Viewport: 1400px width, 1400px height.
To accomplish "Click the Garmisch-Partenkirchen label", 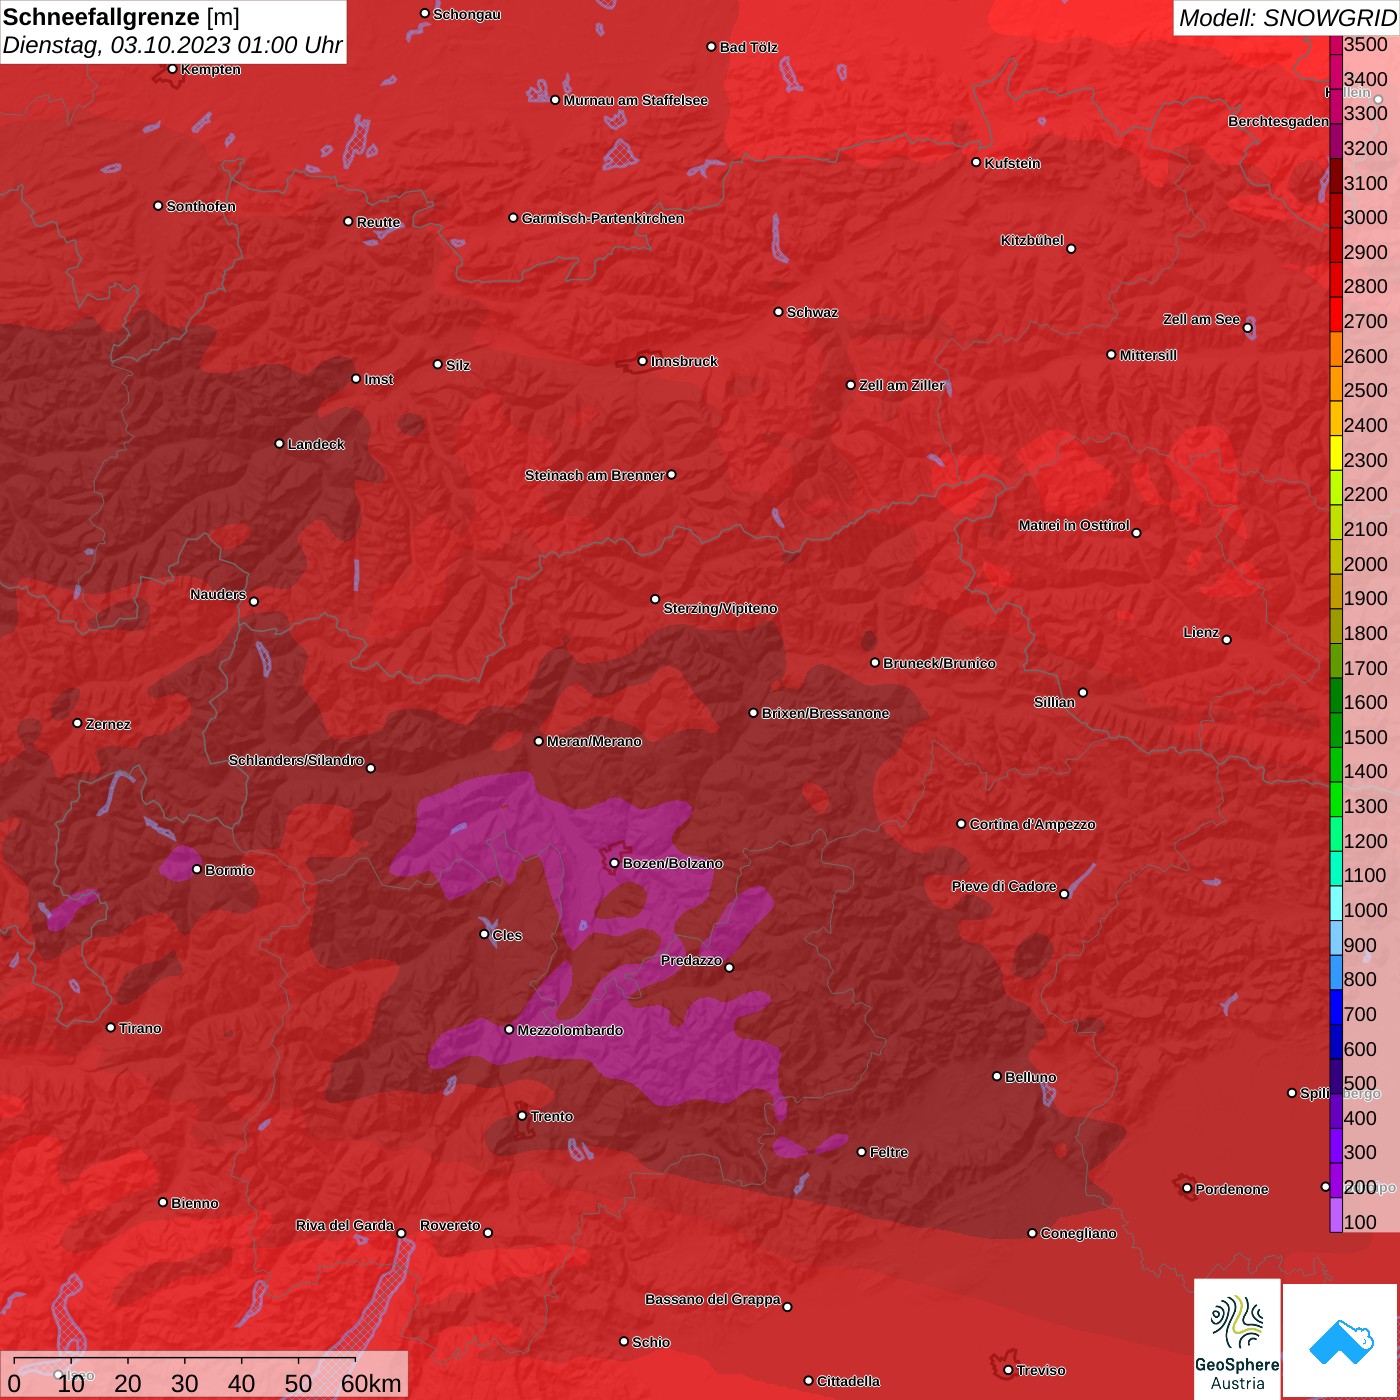I will (603, 218).
